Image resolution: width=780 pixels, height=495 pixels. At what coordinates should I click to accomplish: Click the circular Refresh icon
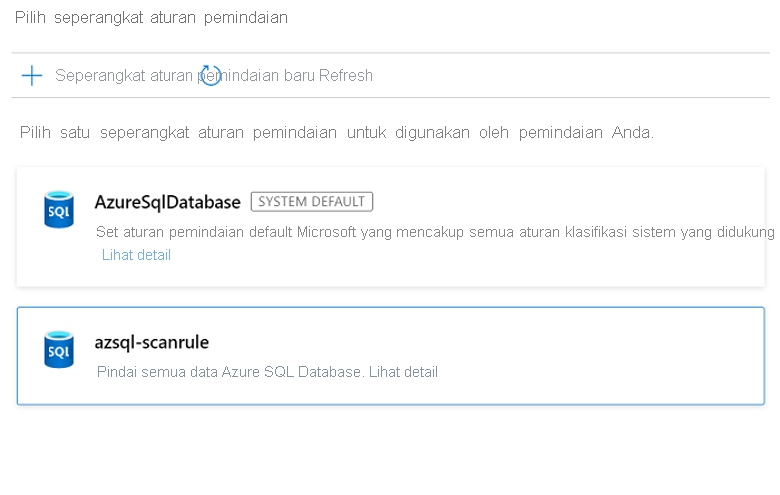coord(211,76)
